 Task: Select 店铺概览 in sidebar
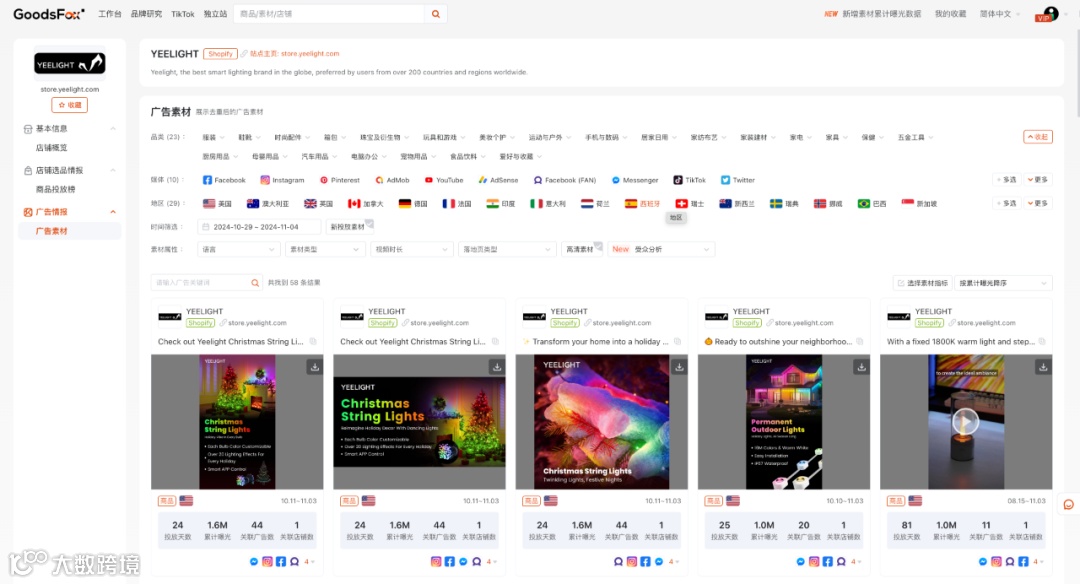(x=52, y=148)
